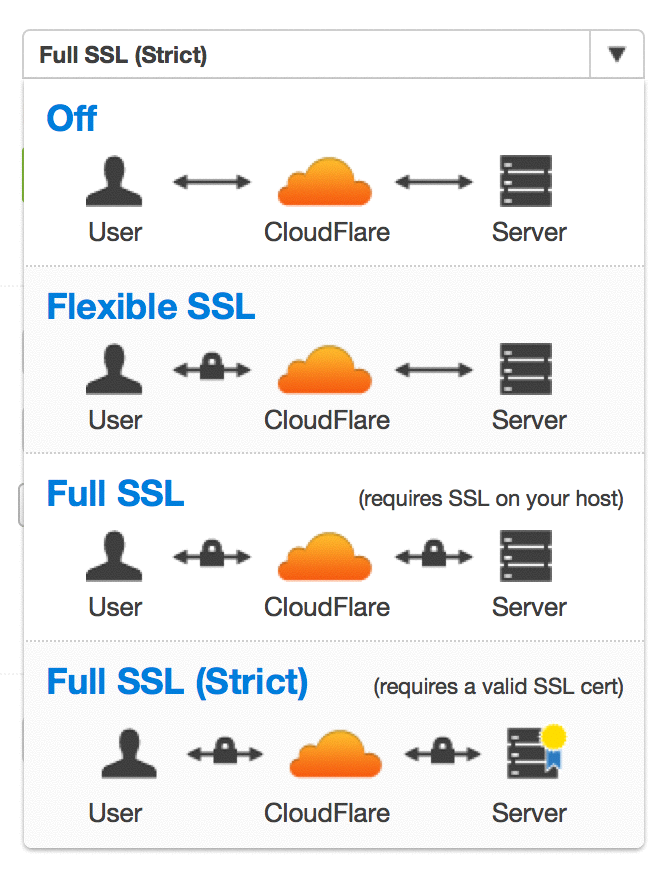Select the Flexible SSL option heading
Image resolution: width=668 pixels, height=878 pixels.
pyautogui.click(x=151, y=306)
